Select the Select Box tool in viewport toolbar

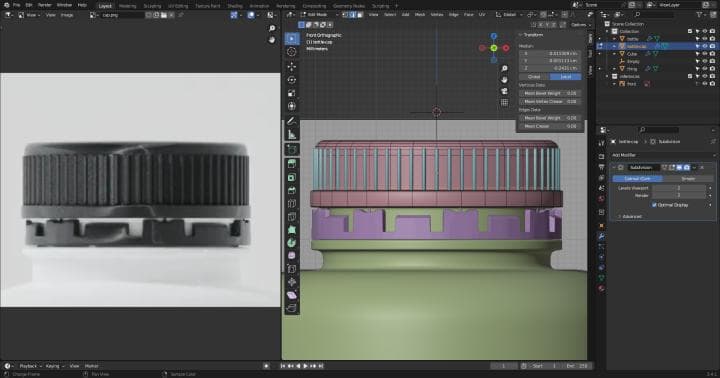tap(292, 39)
